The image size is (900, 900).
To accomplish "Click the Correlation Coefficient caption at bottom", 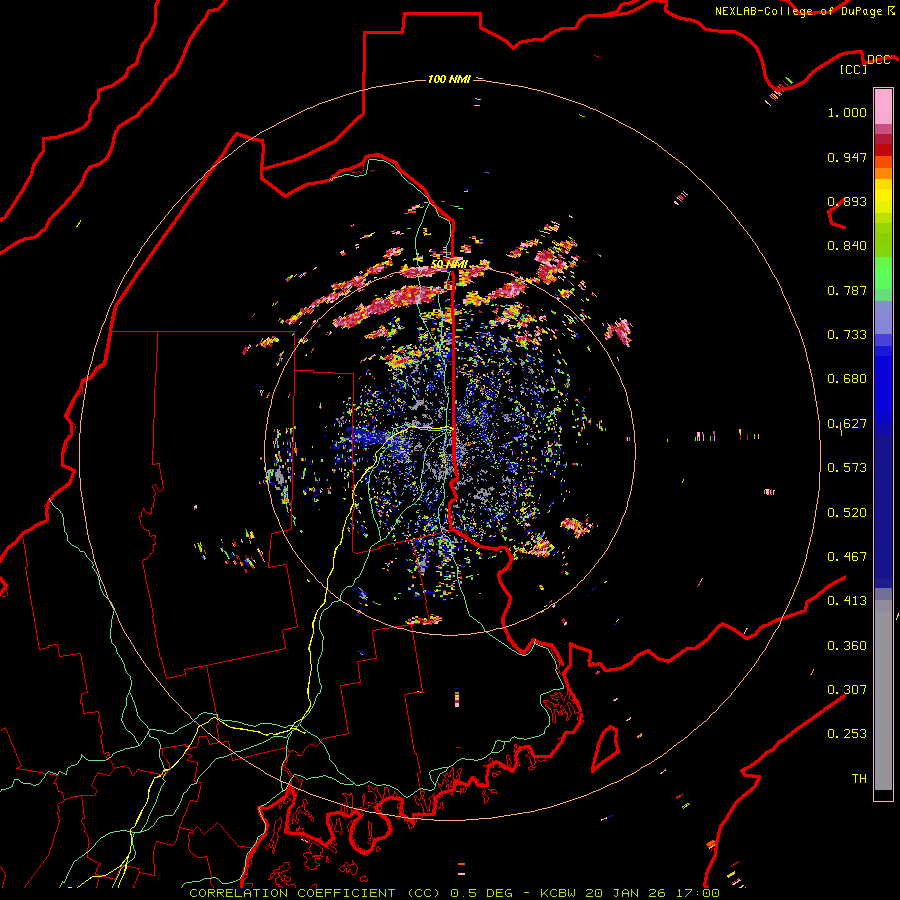I will [454, 893].
